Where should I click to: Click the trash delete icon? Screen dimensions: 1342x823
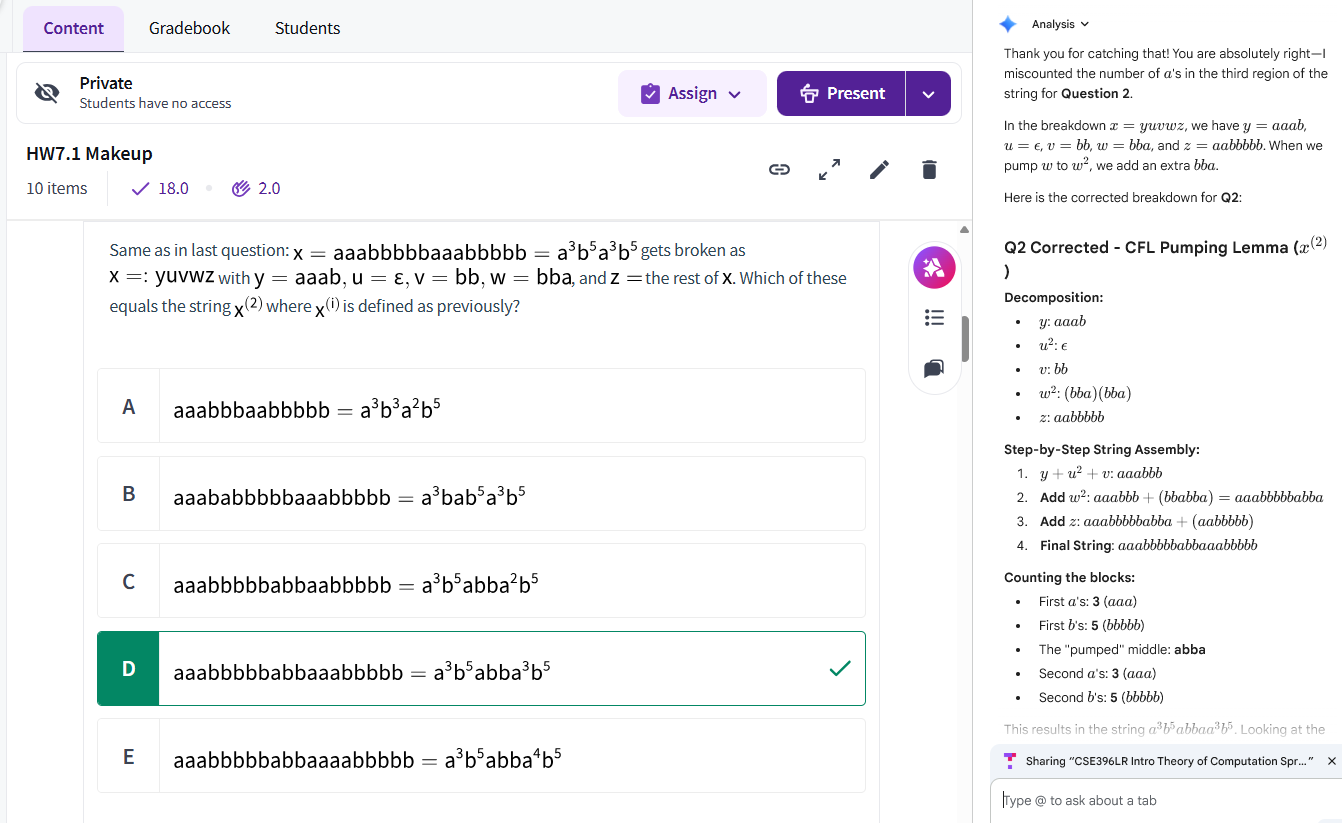click(929, 170)
